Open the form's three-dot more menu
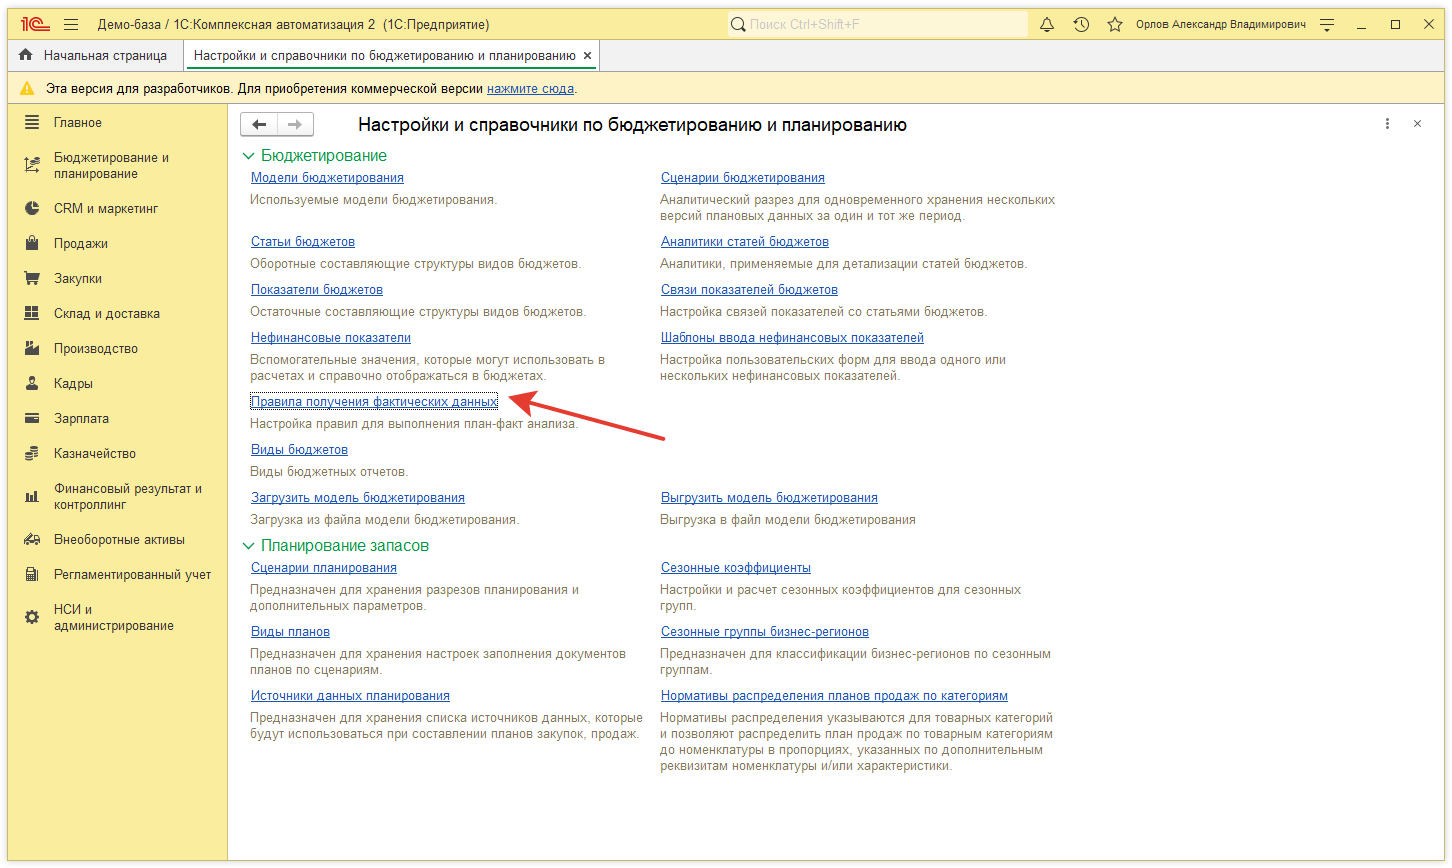This screenshot has height=868, width=1452. tap(1387, 124)
